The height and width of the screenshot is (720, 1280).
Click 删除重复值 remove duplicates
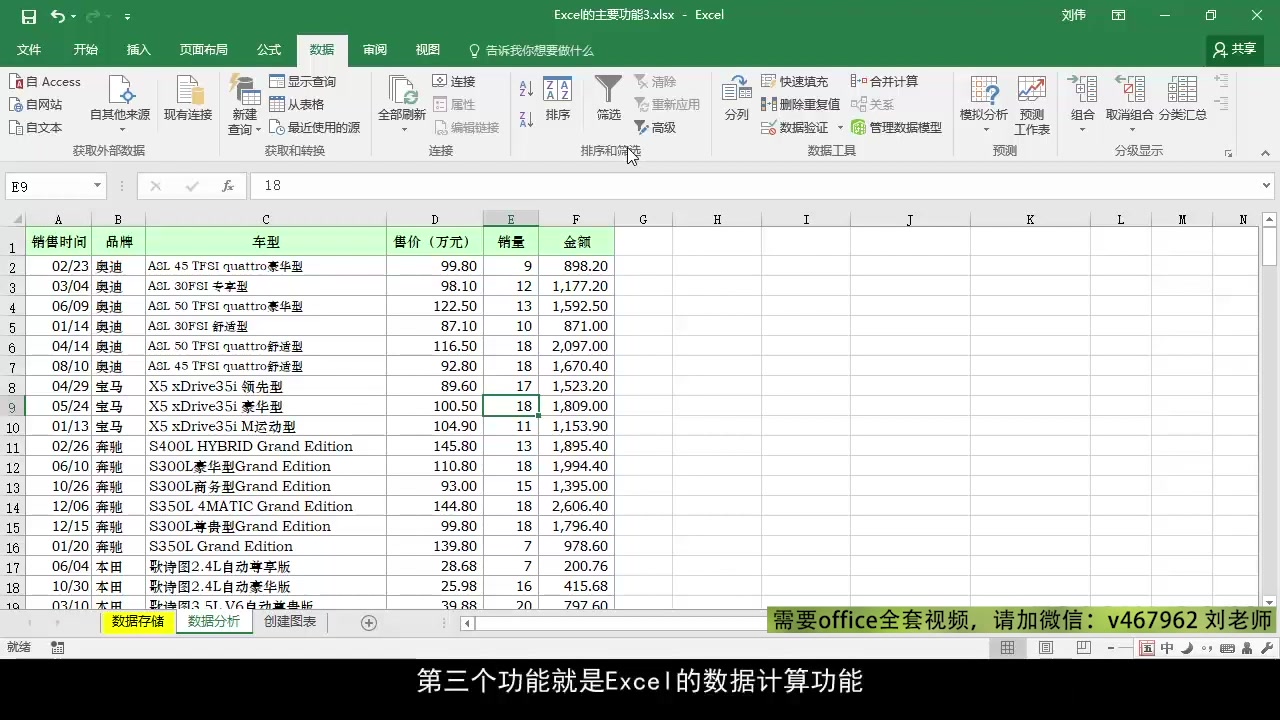pyautogui.click(x=800, y=104)
